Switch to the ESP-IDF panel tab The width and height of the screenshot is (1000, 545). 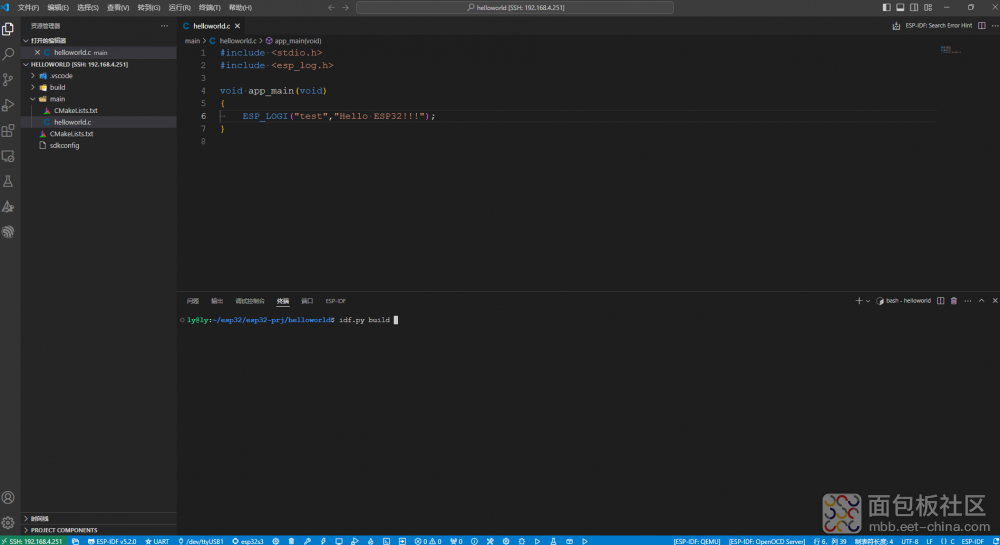tap(335, 300)
